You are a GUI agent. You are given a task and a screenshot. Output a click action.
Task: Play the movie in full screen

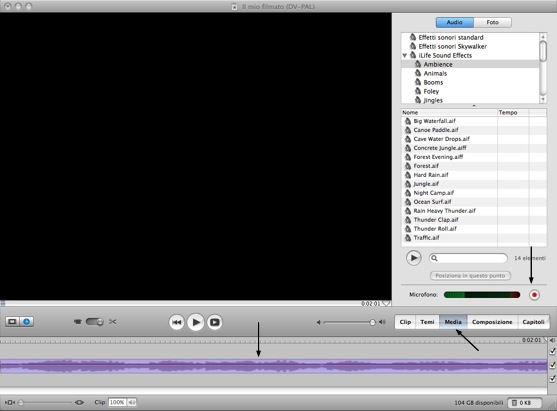(x=215, y=322)
